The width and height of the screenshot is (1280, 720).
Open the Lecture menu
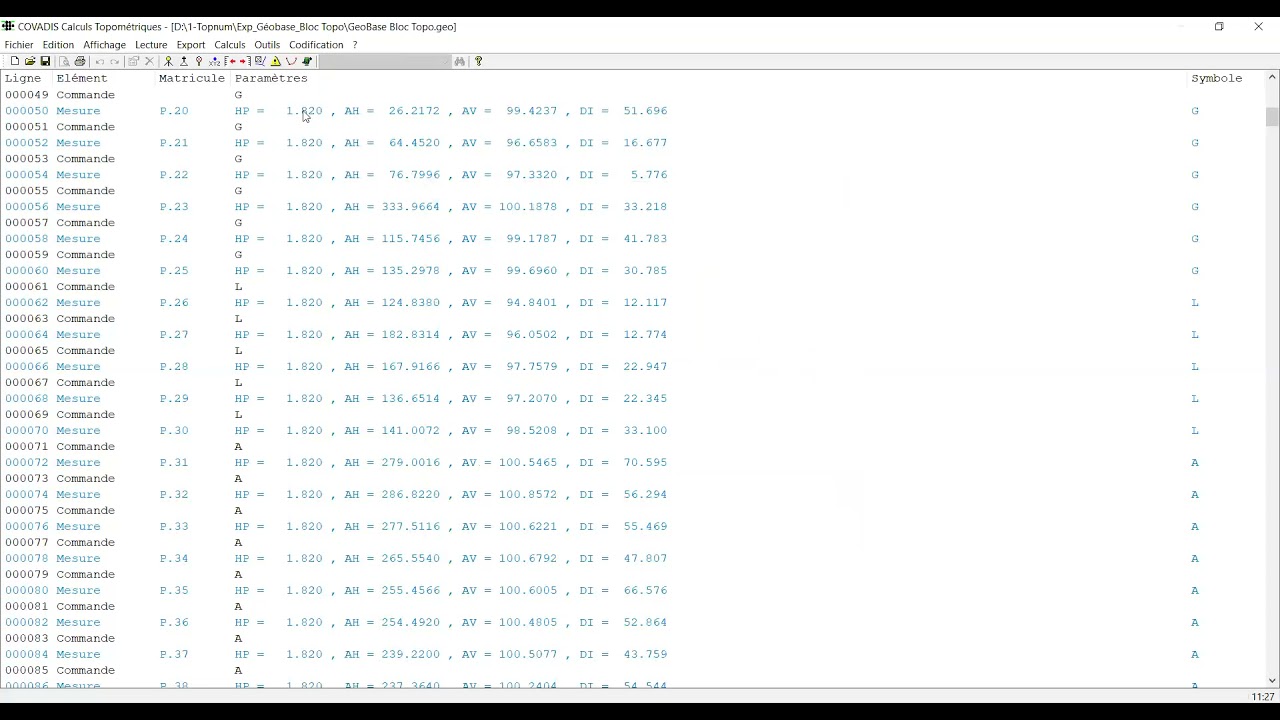[151, 45]
